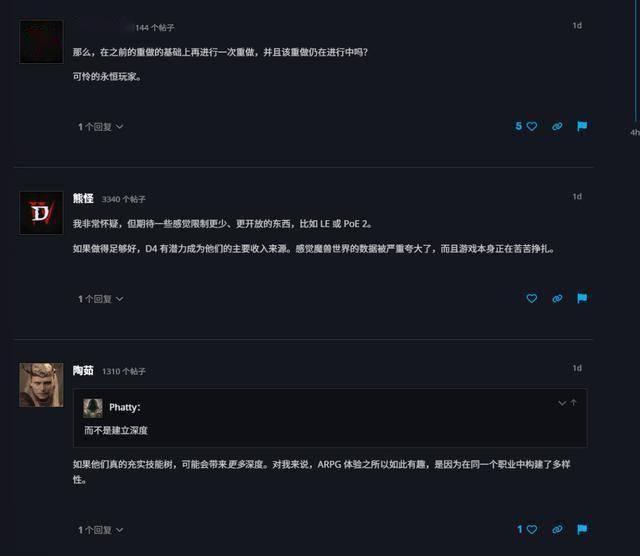Click the timeline scrollbar at right edge
Viewport: 640px width, 556px height.
coord(635,61)
